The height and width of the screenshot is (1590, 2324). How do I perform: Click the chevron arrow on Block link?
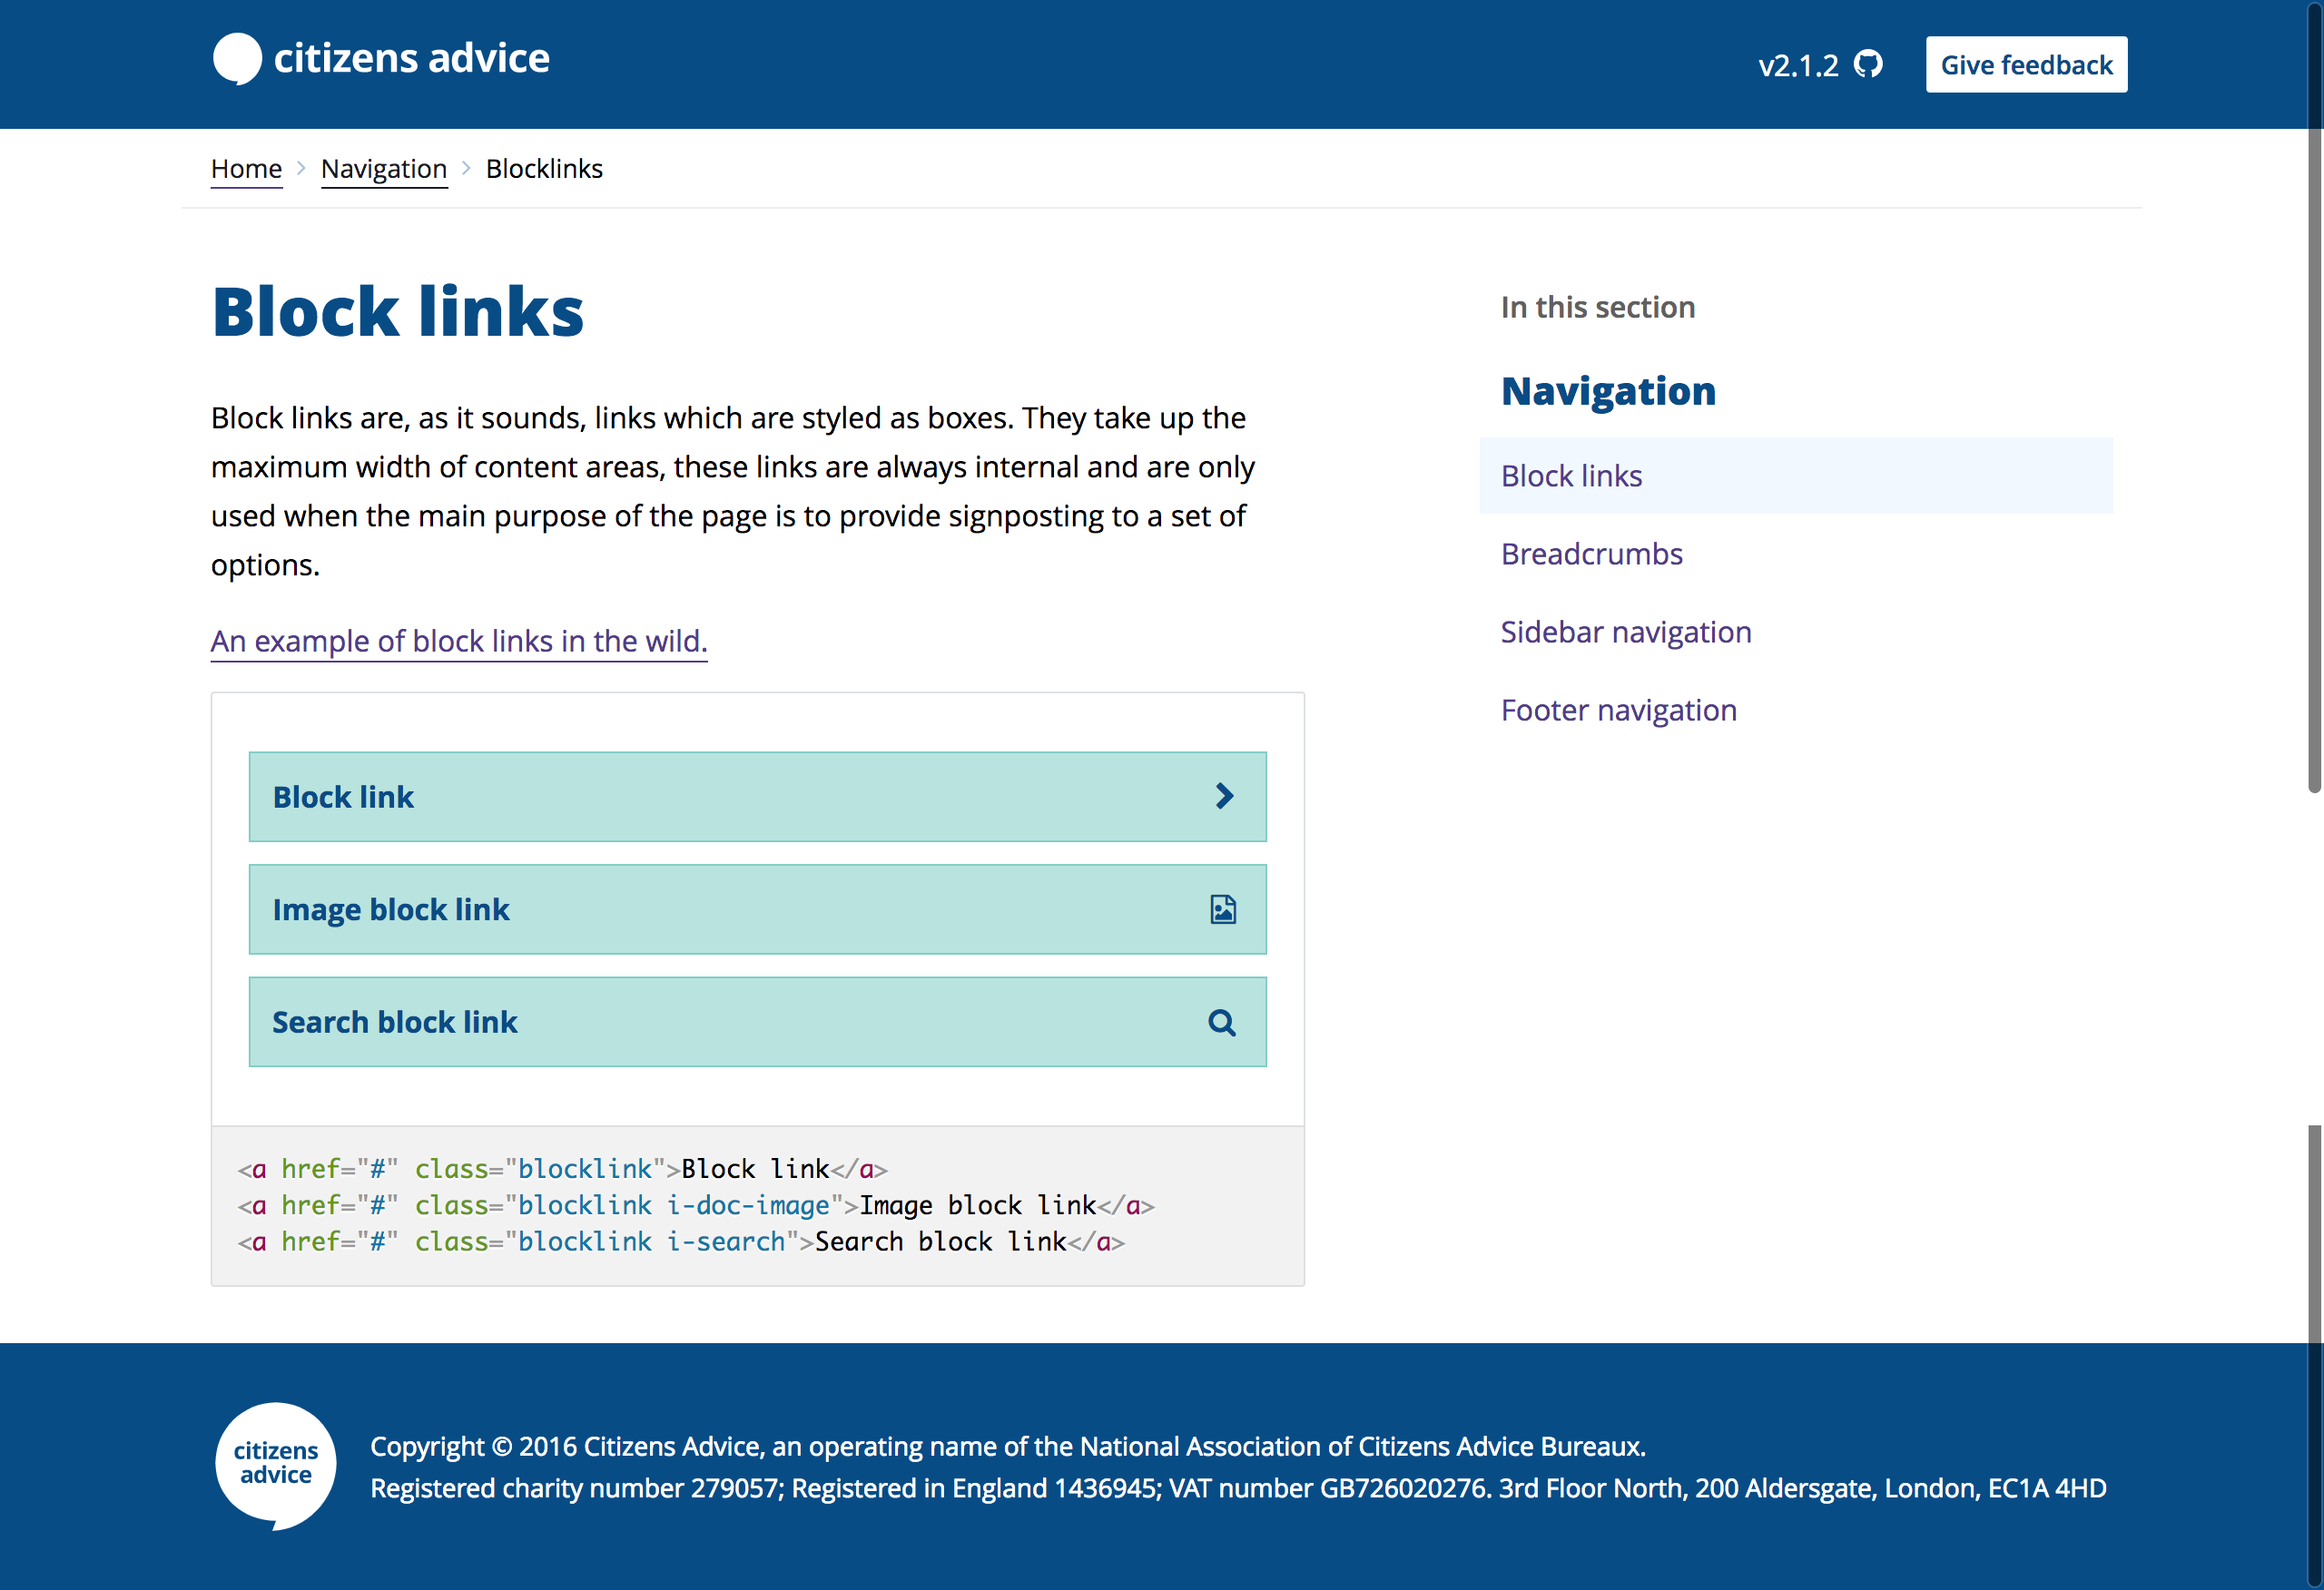(x=1224, y=797)
